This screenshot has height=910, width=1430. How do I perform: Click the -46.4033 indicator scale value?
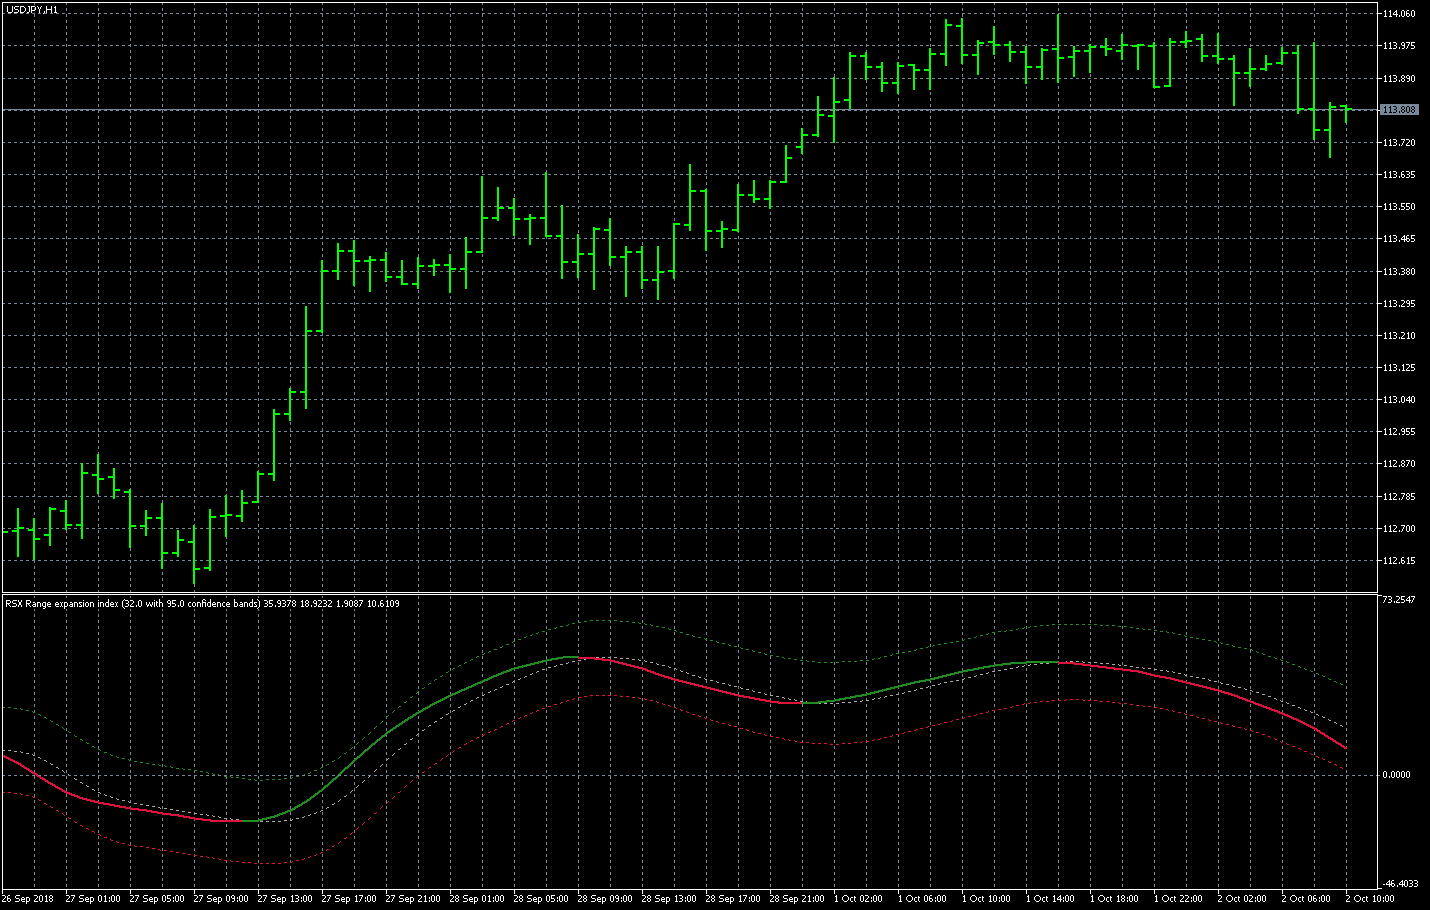(x=1398, y=884)
